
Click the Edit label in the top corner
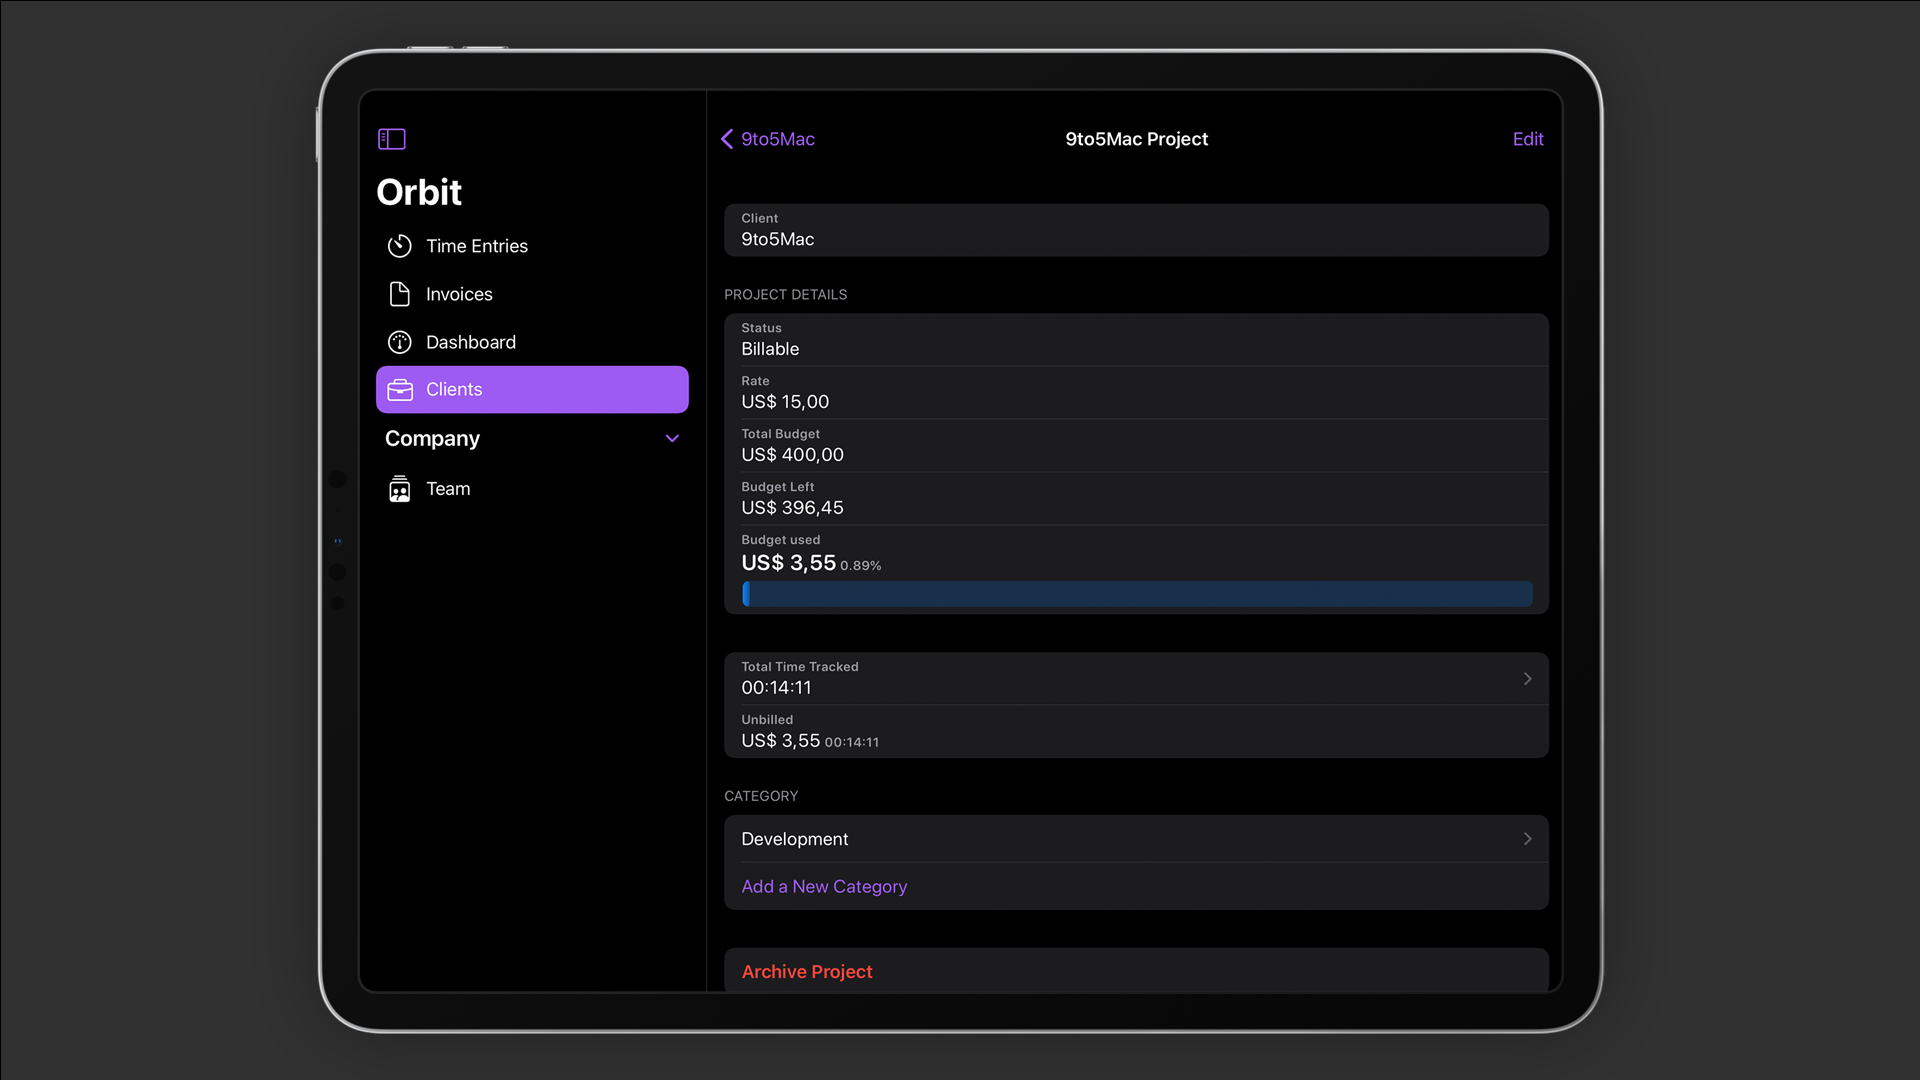tap(1528, 139)
